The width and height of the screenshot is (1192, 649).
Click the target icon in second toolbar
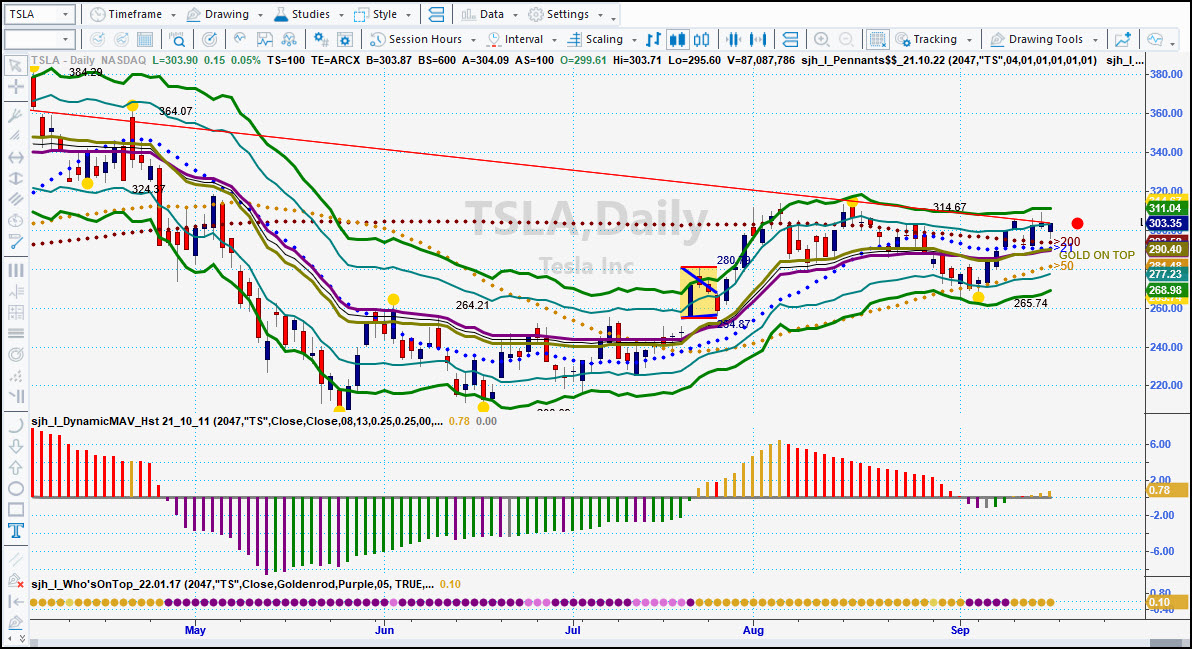click(210, 40)
